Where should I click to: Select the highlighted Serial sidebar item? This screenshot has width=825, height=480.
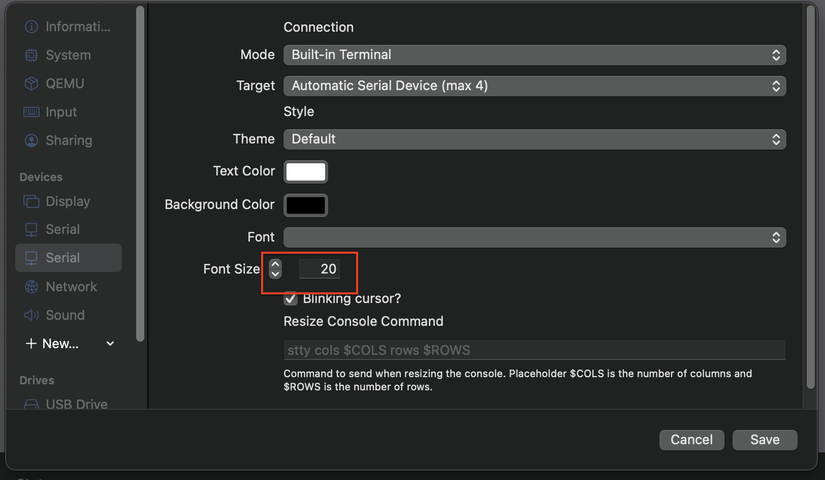[x=68, y=258]
